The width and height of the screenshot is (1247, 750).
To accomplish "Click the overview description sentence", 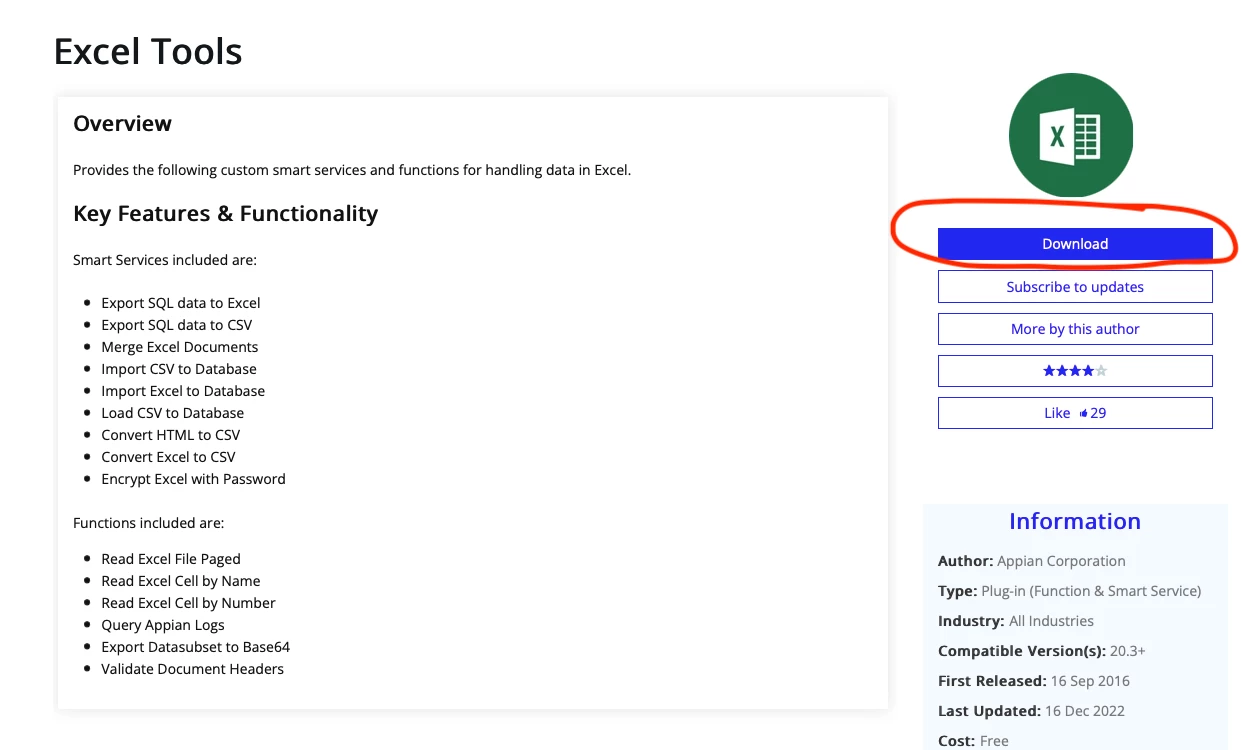I will [x=352, y=170].
